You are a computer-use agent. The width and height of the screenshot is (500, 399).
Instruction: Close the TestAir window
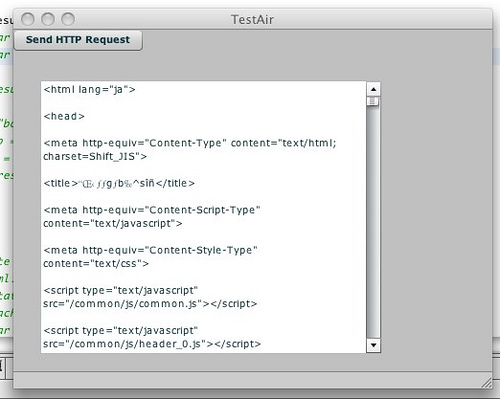28,19
